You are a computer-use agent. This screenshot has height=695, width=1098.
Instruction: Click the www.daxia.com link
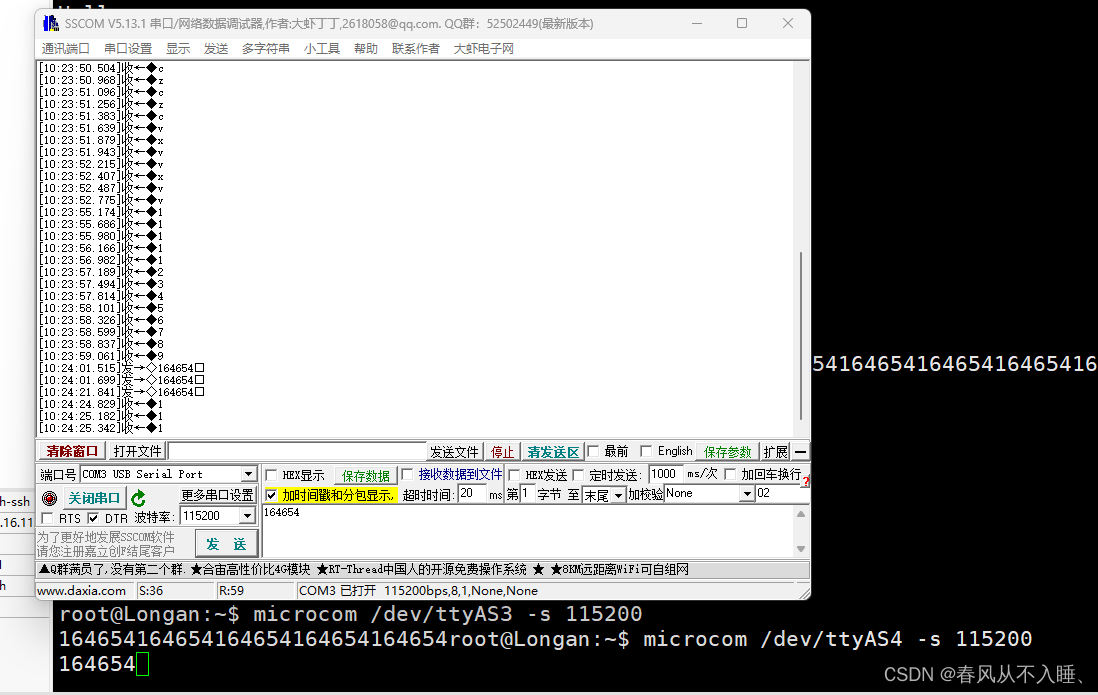tap(82, 590)
